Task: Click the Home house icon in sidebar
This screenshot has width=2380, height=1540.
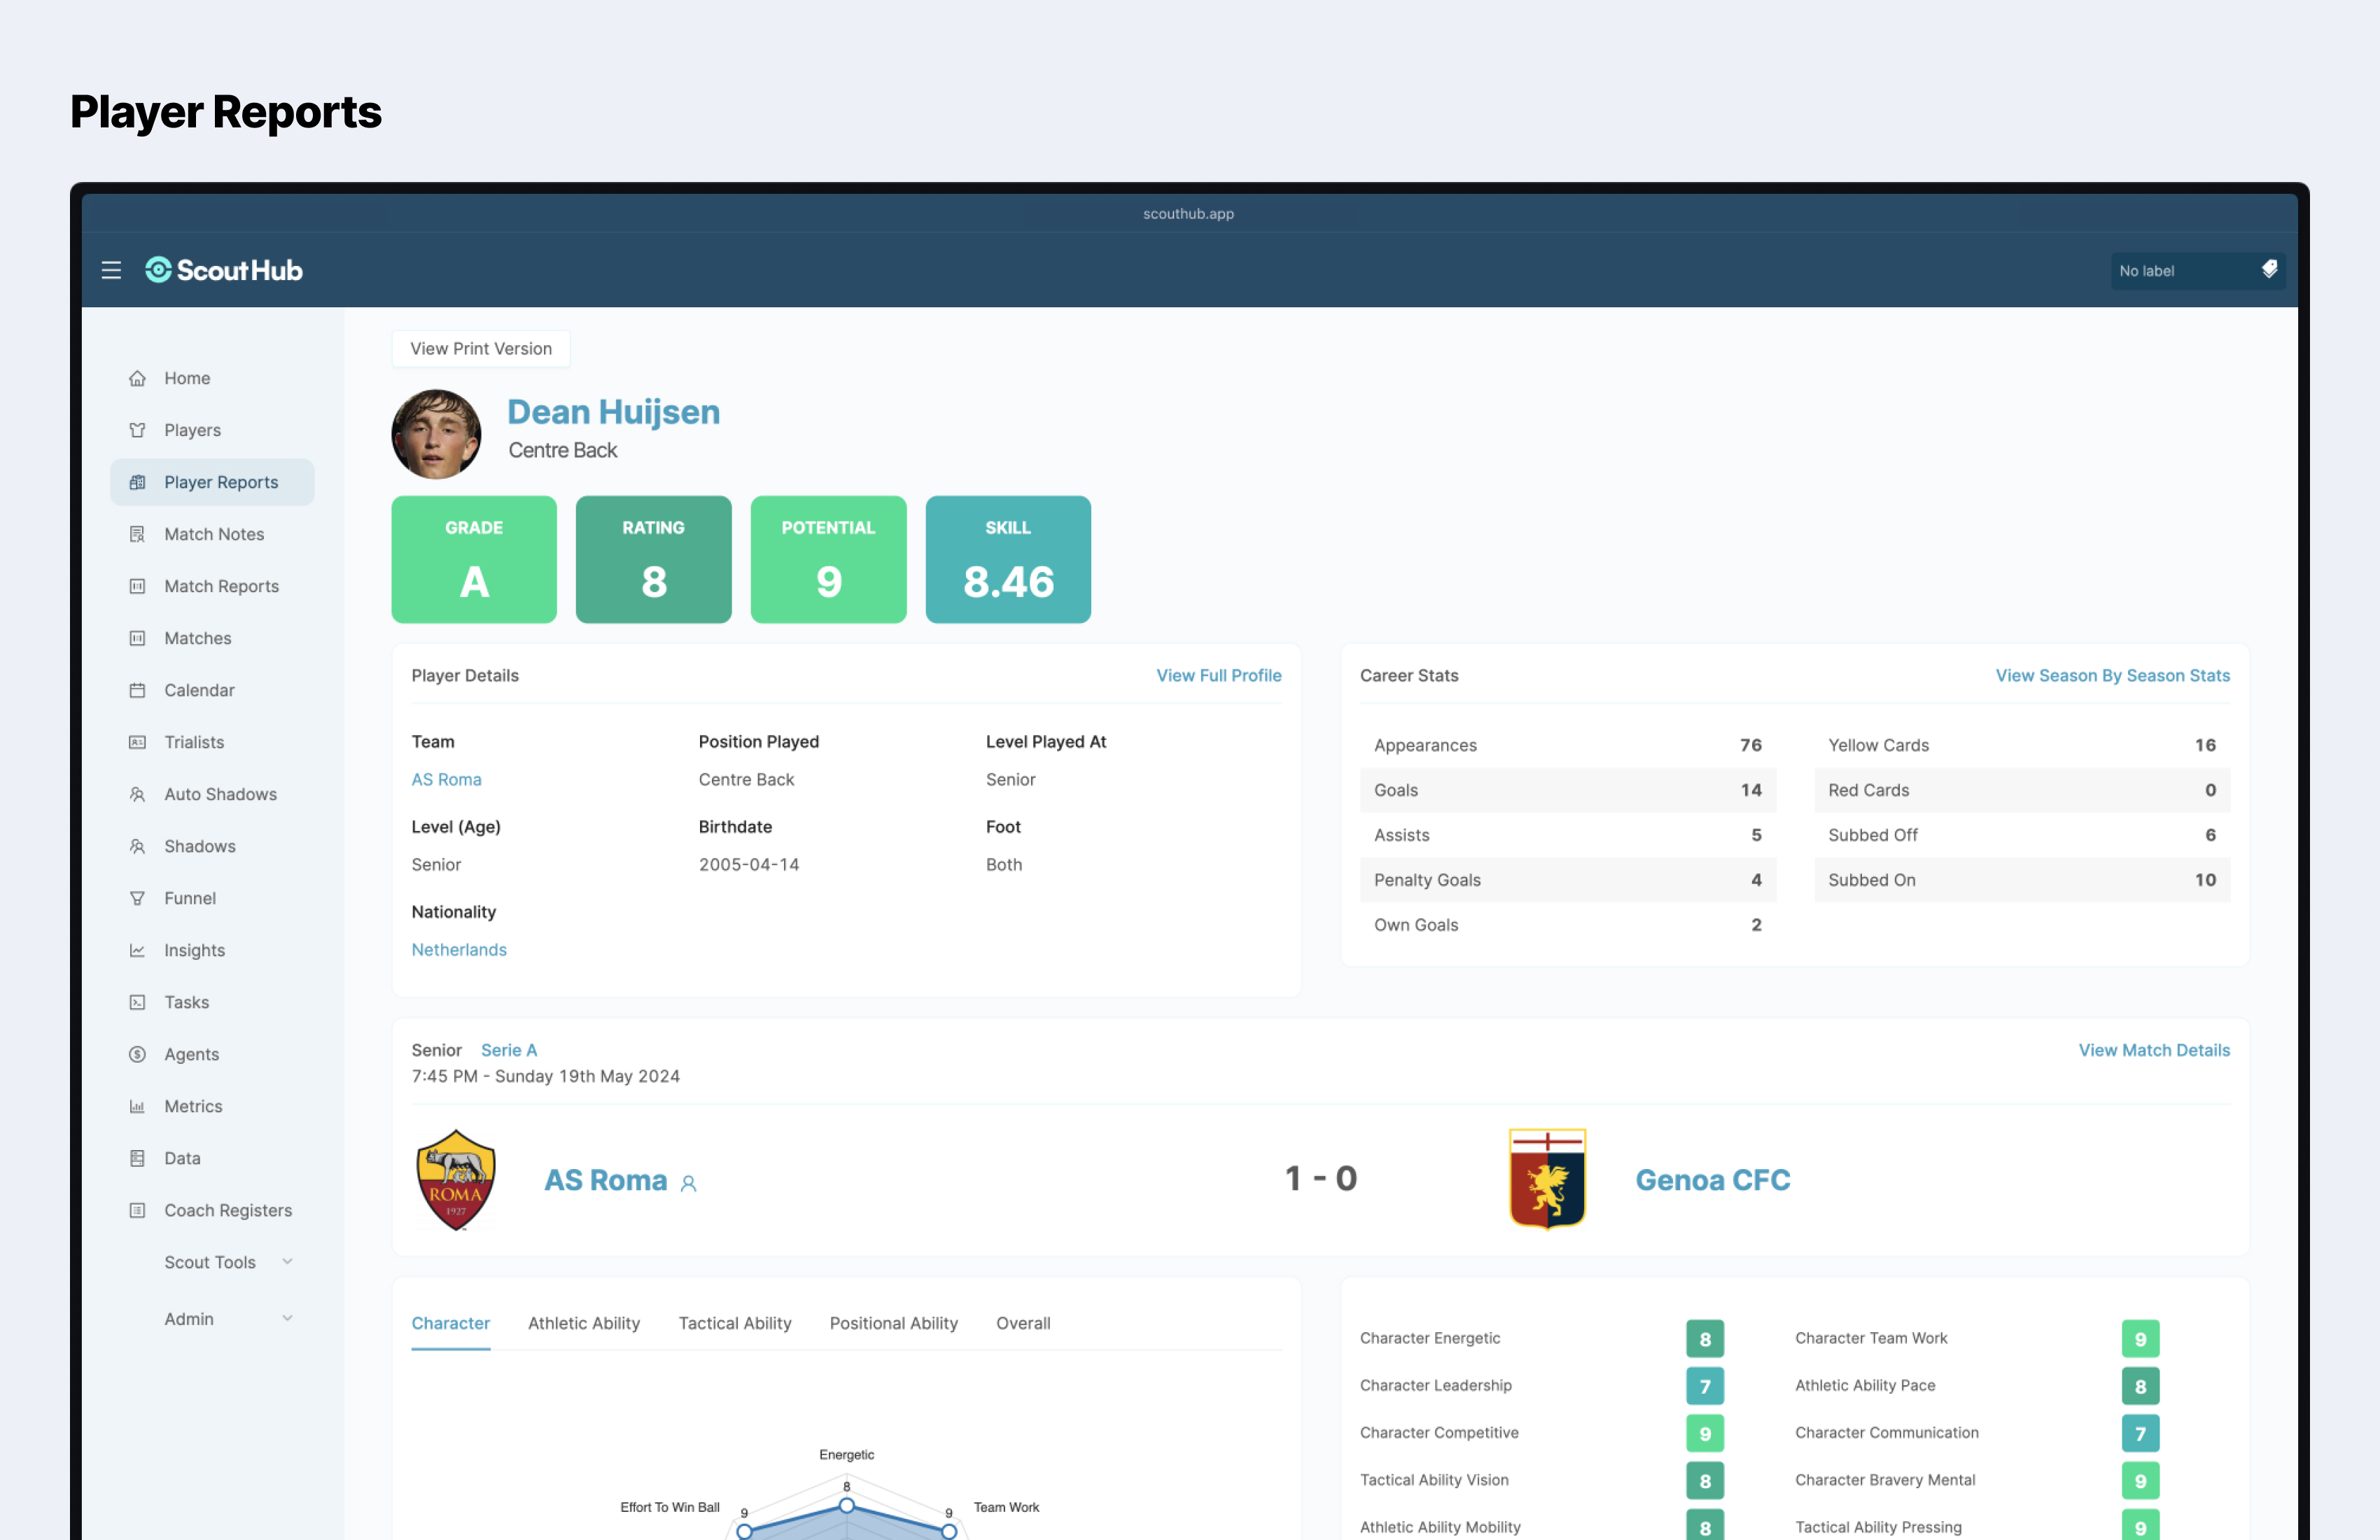Action: tap(138, 378)
